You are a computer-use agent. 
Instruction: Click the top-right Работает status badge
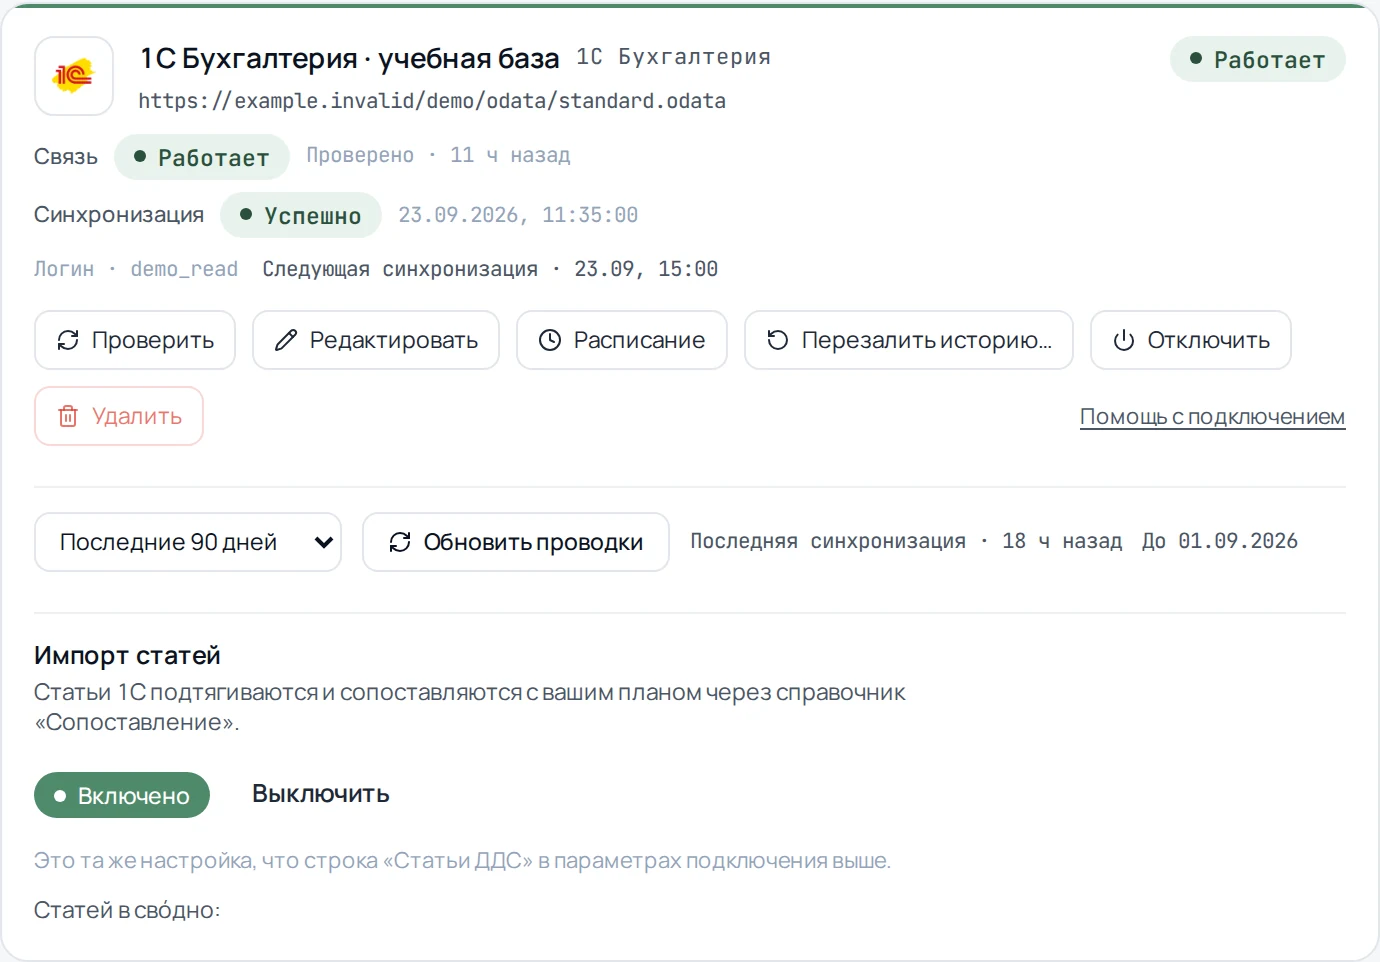[1257, 59]
